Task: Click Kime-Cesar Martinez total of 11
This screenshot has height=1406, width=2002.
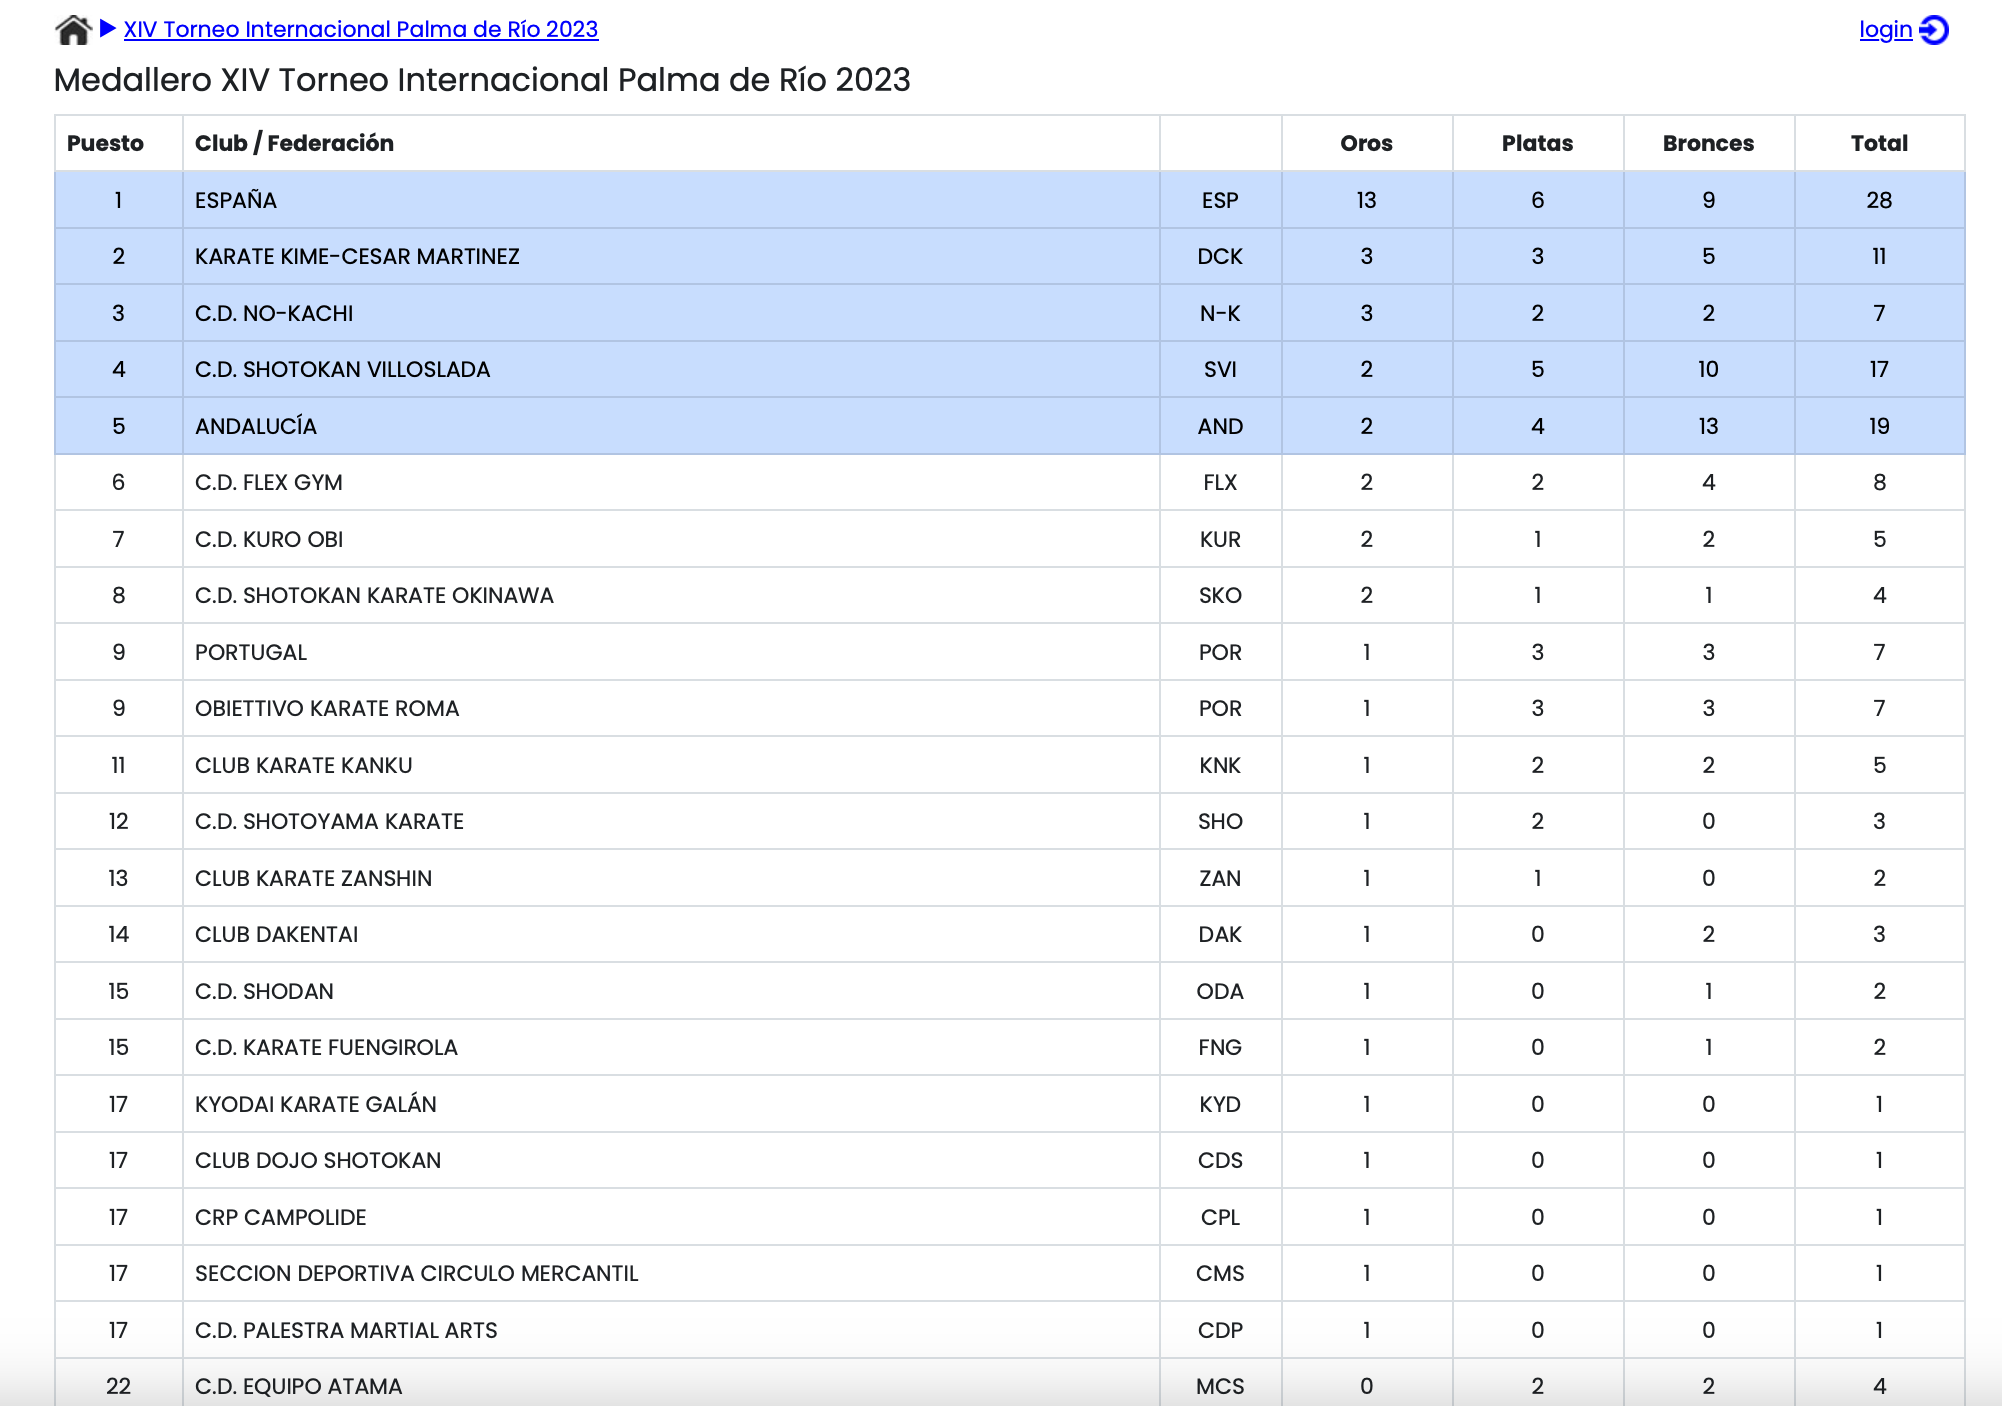Action: (1879, 256)
